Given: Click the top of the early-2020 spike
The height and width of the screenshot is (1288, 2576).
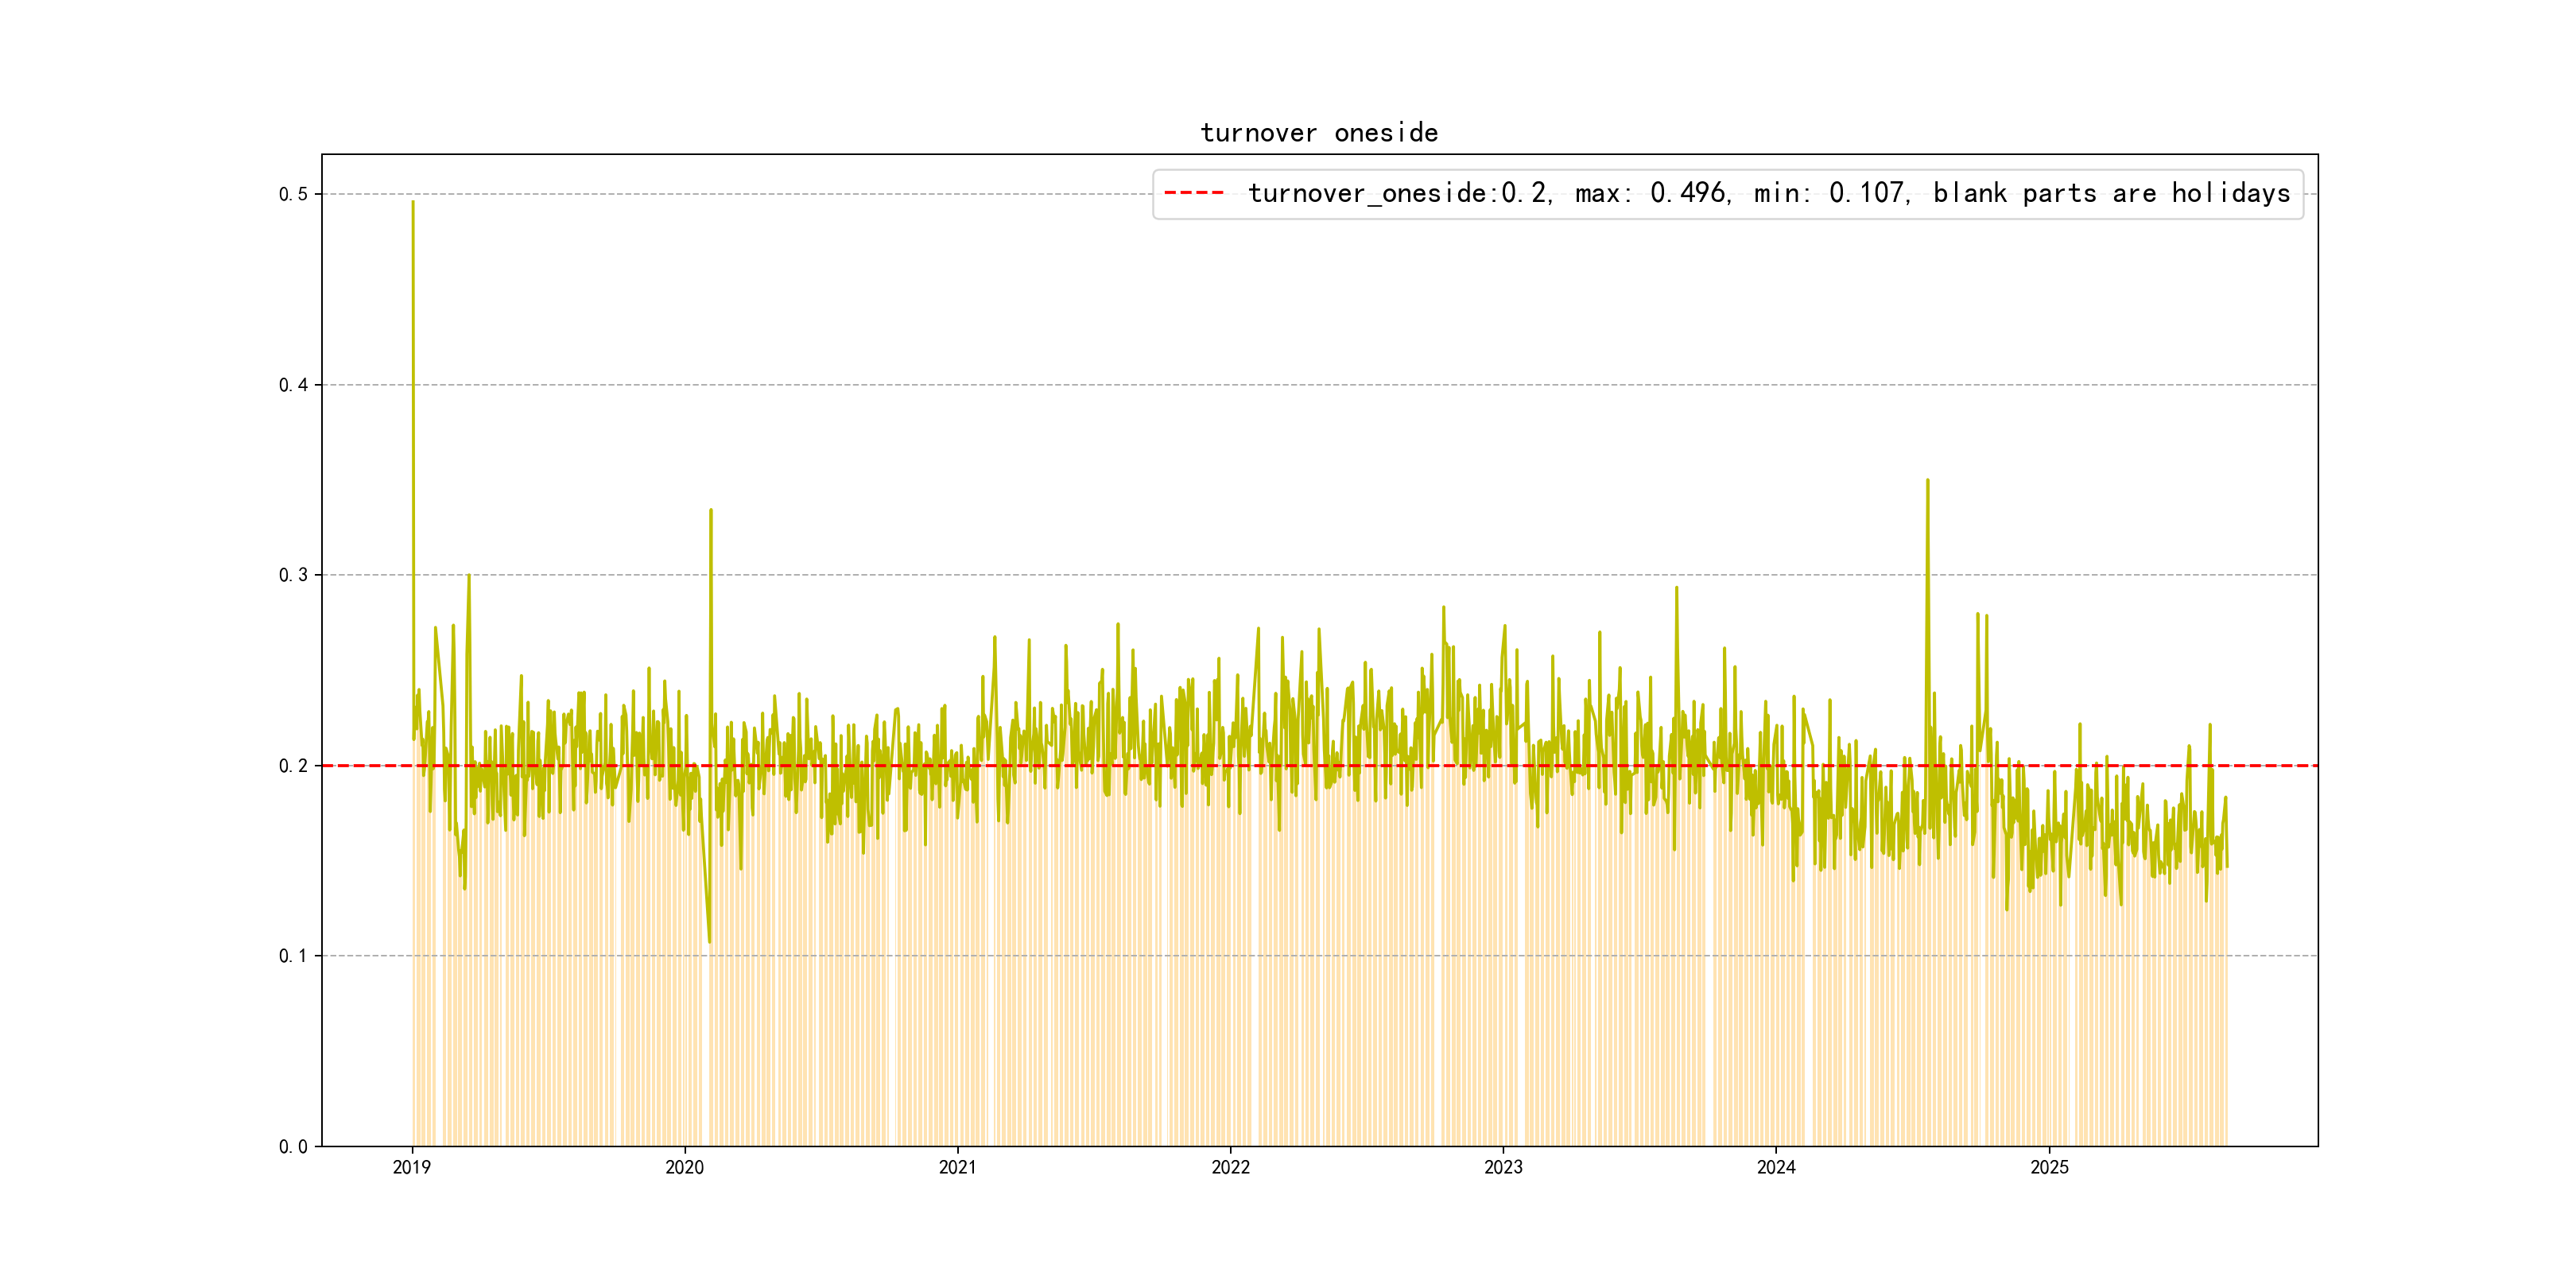Looking at the screenshot, I should [x=711, y=510].
